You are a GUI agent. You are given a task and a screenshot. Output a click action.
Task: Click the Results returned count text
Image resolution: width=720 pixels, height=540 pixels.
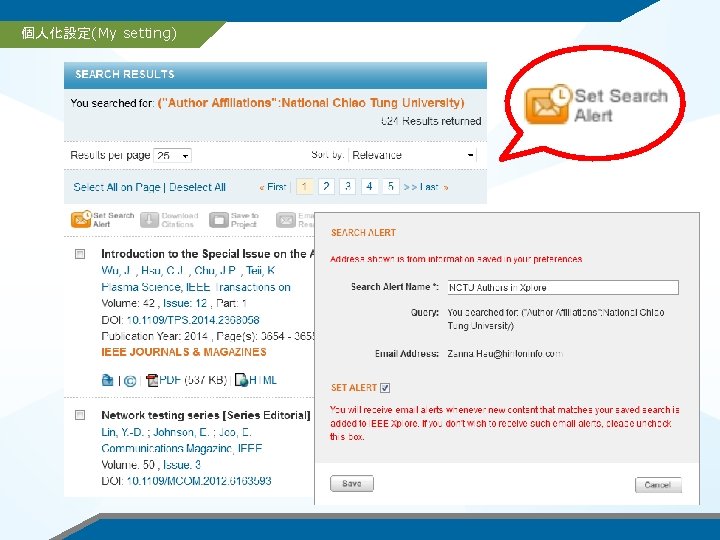pos(431,121)
